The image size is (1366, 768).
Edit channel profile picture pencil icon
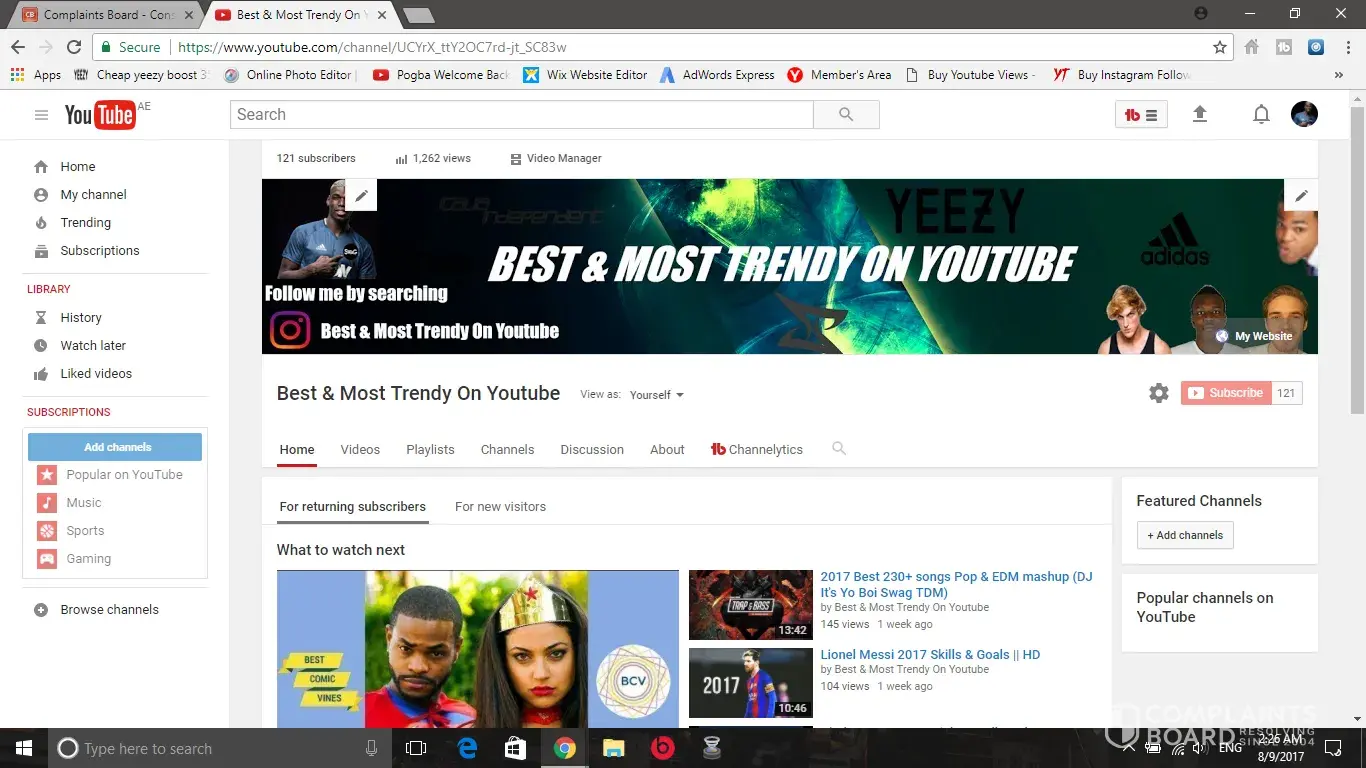tap(361, 196)
